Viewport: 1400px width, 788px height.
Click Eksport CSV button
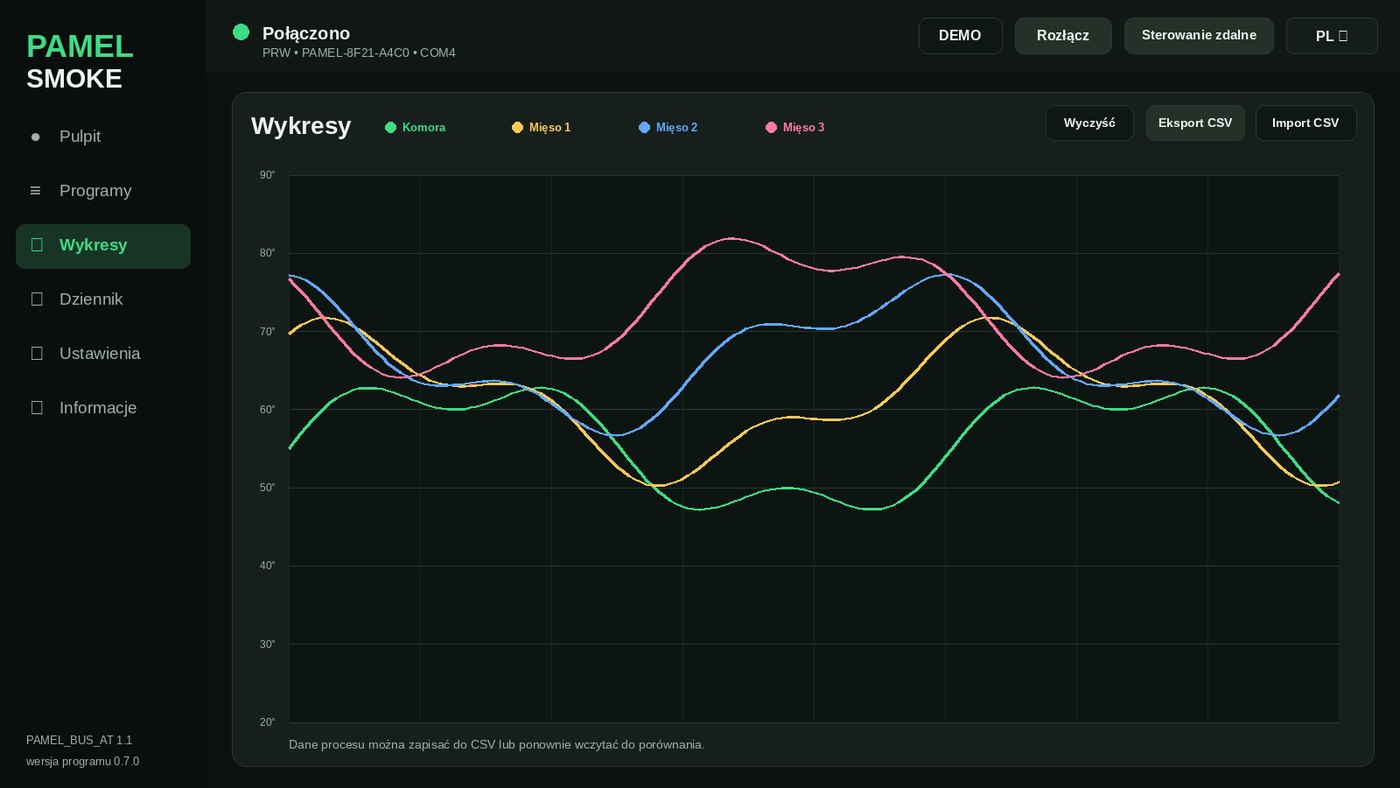tap(1195, 123)
